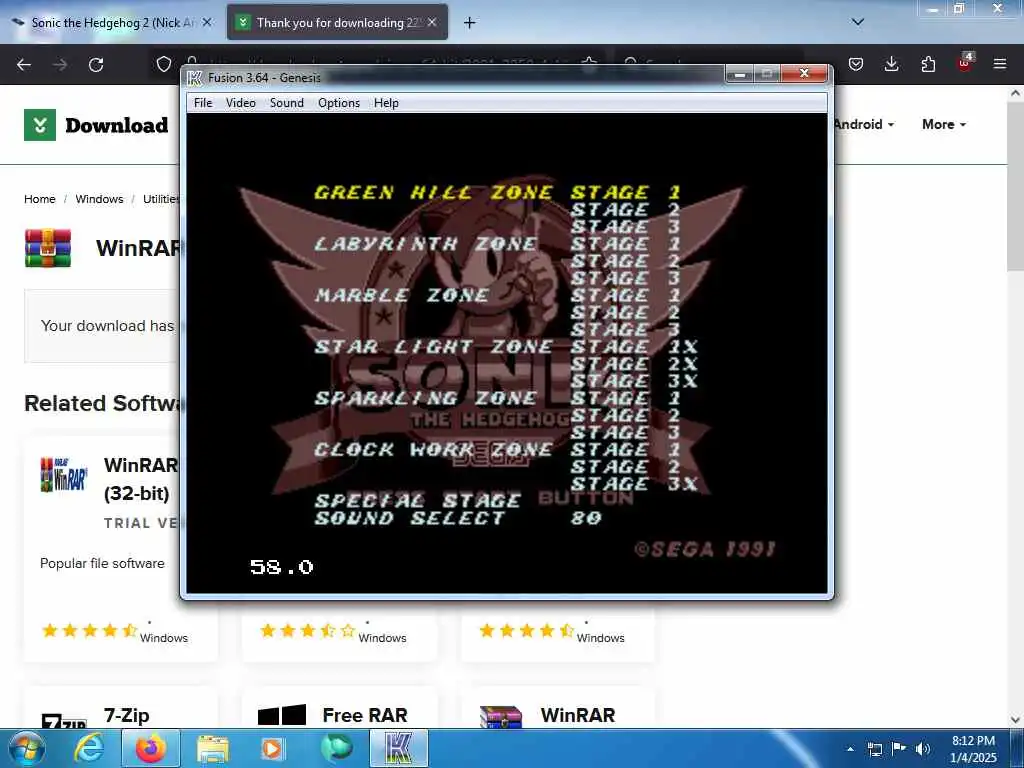This screenshot has width=1024, height=768.
Task: Open the WinRAR (32-bit) related software card
Action: tap(140, 479)
